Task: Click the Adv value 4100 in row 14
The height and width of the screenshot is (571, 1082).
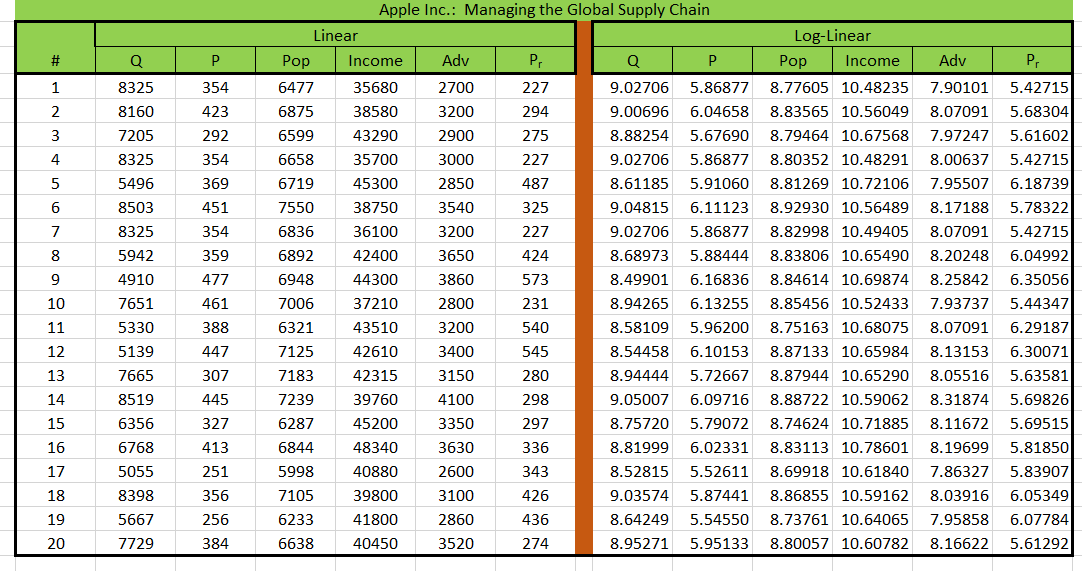Action: point(456,400)
